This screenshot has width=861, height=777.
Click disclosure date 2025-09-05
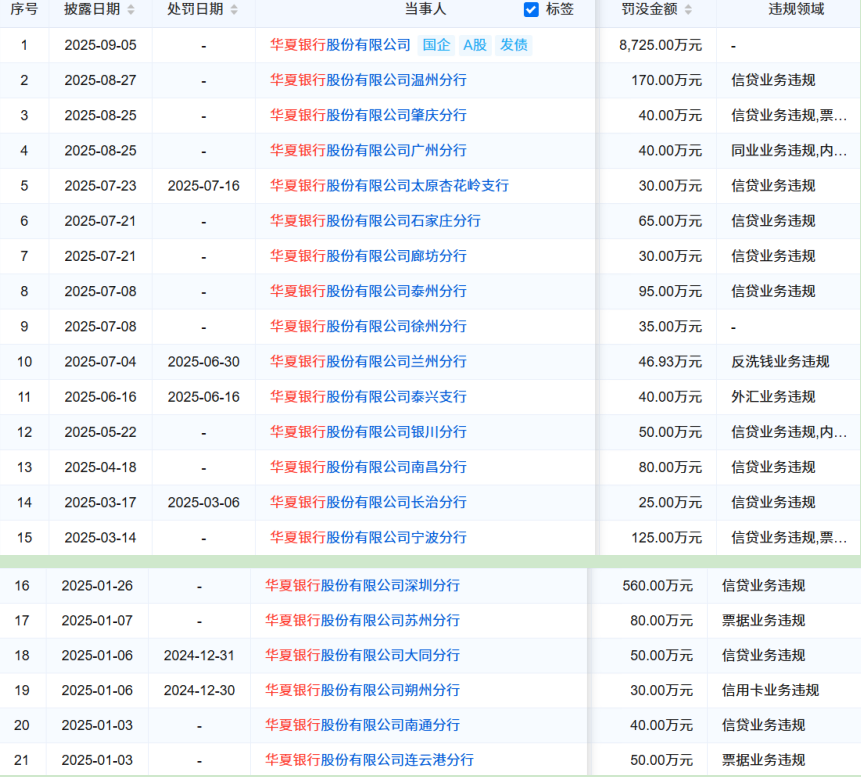100,45
